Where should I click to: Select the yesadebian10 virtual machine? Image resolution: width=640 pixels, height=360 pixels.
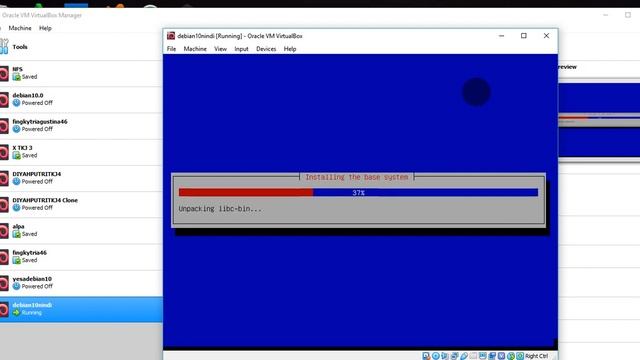coord(81,283)
